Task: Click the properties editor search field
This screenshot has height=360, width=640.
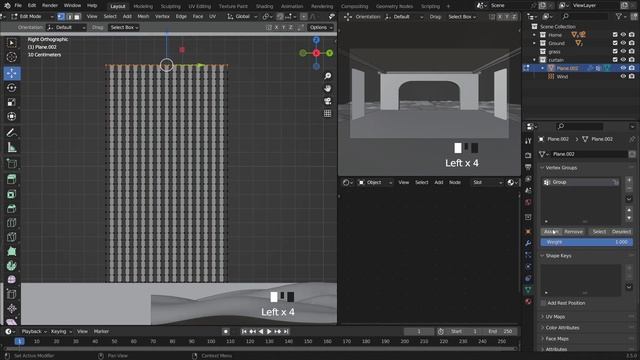Action: point(580,127)
